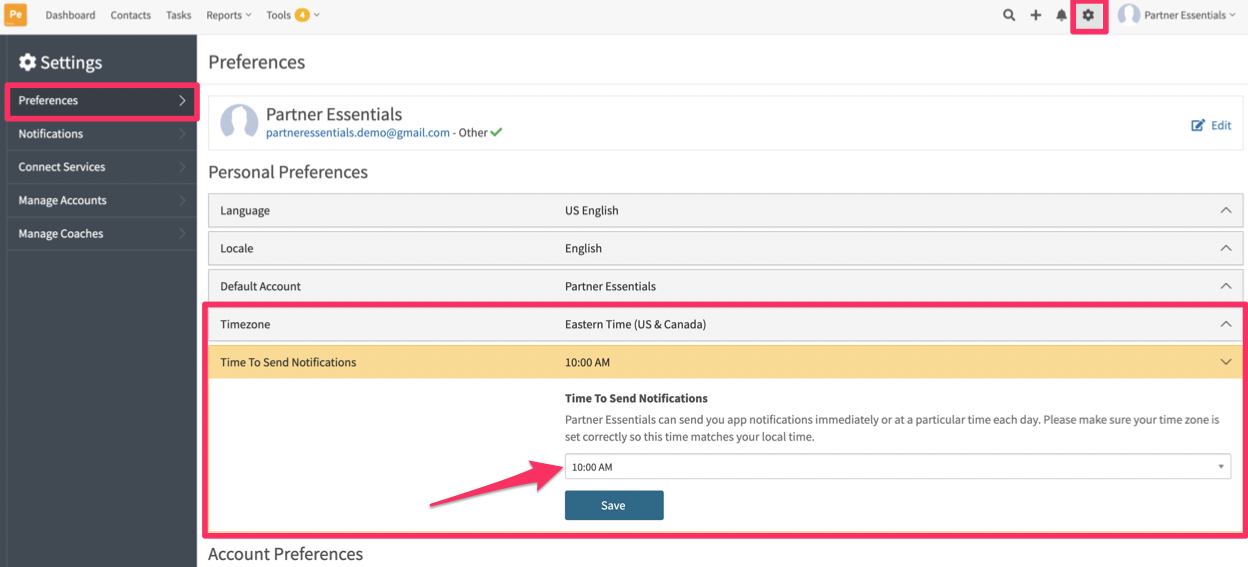The image size is (1248, 567).
Task: Click the Save button
Action: pos(614,505)
